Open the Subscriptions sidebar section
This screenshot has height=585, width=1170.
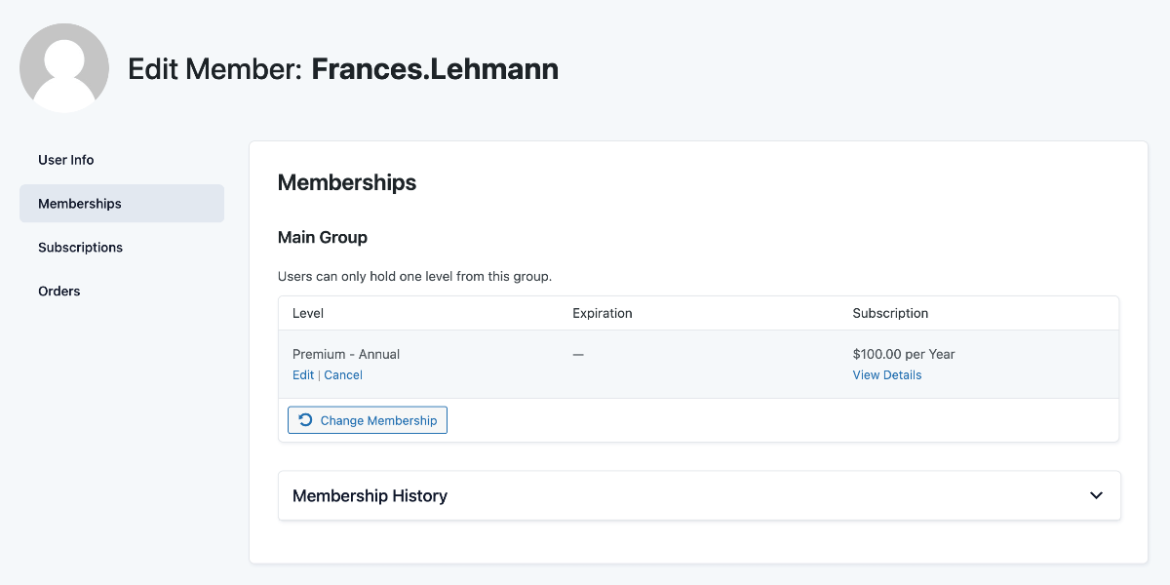(79, 247)
